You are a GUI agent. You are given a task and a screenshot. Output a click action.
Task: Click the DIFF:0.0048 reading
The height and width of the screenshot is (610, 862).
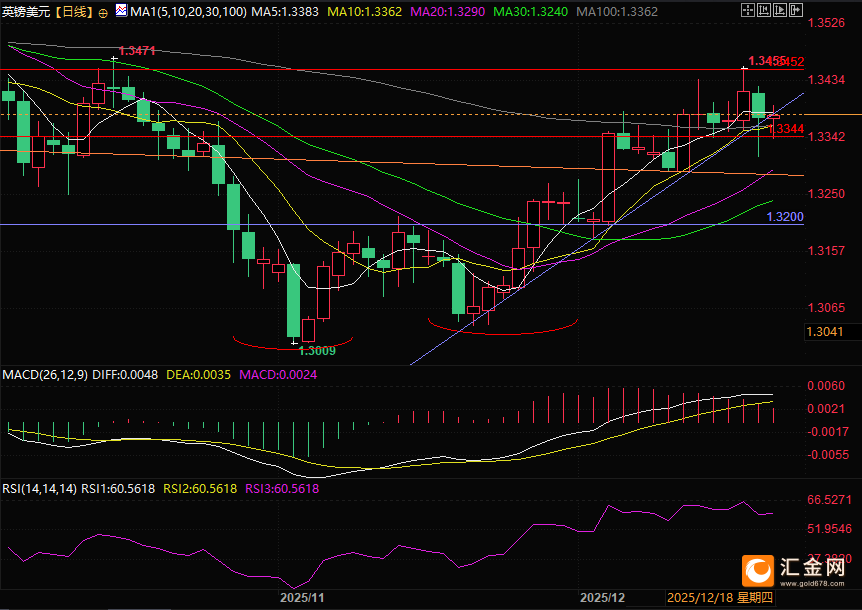(125, 375)
